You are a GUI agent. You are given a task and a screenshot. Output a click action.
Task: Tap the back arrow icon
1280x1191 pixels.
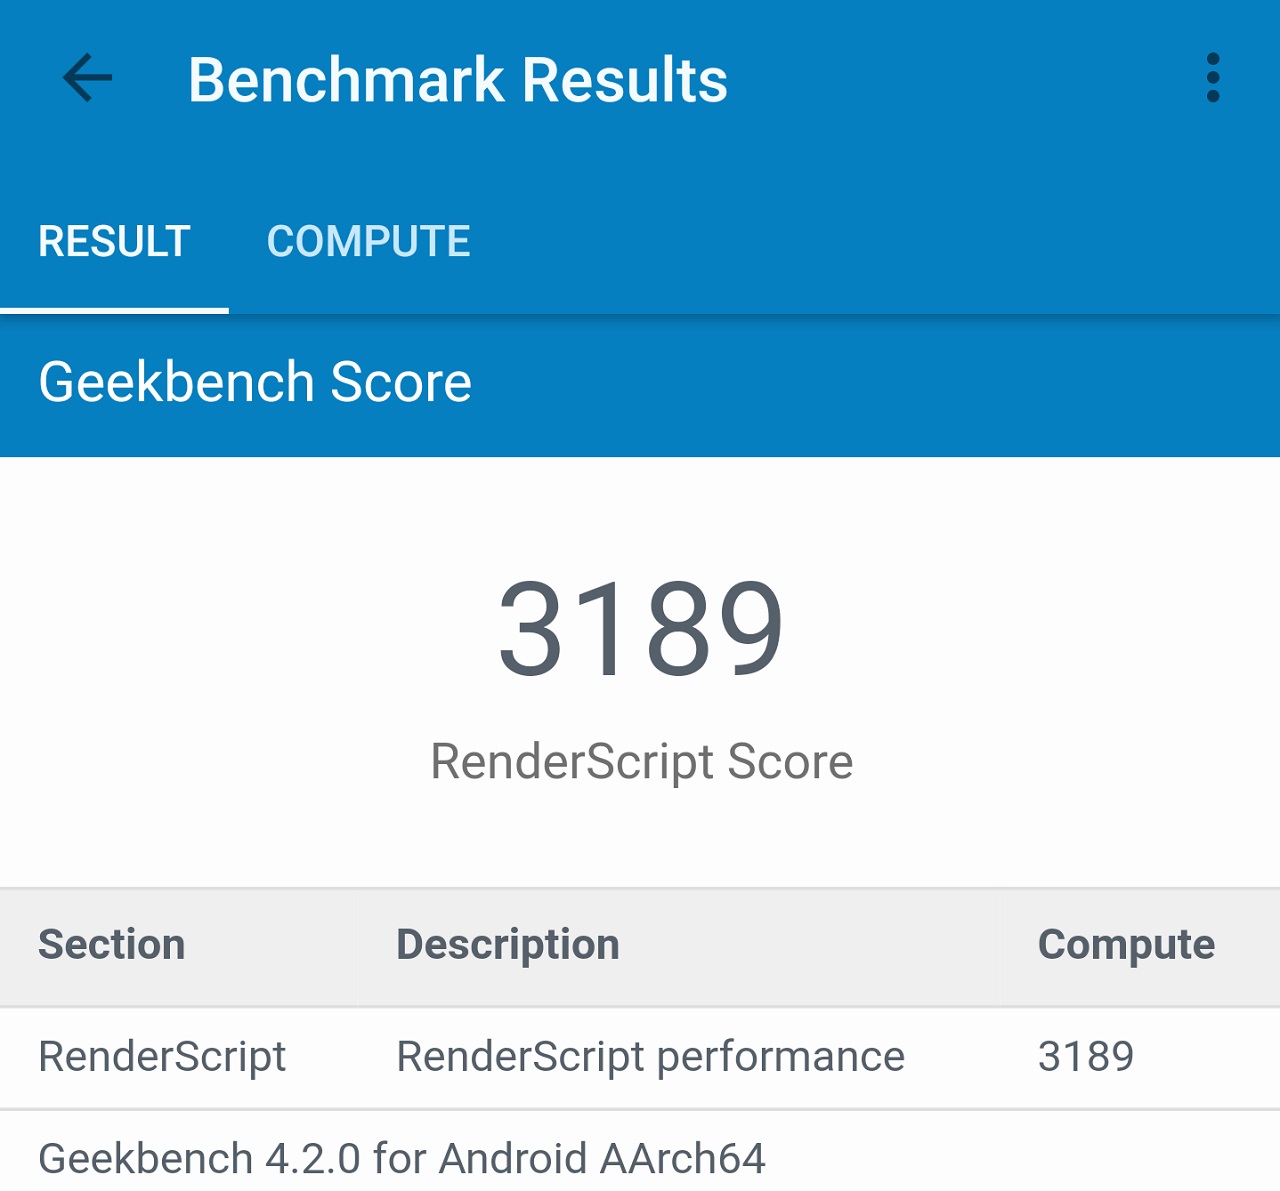[x=88, y=78]
